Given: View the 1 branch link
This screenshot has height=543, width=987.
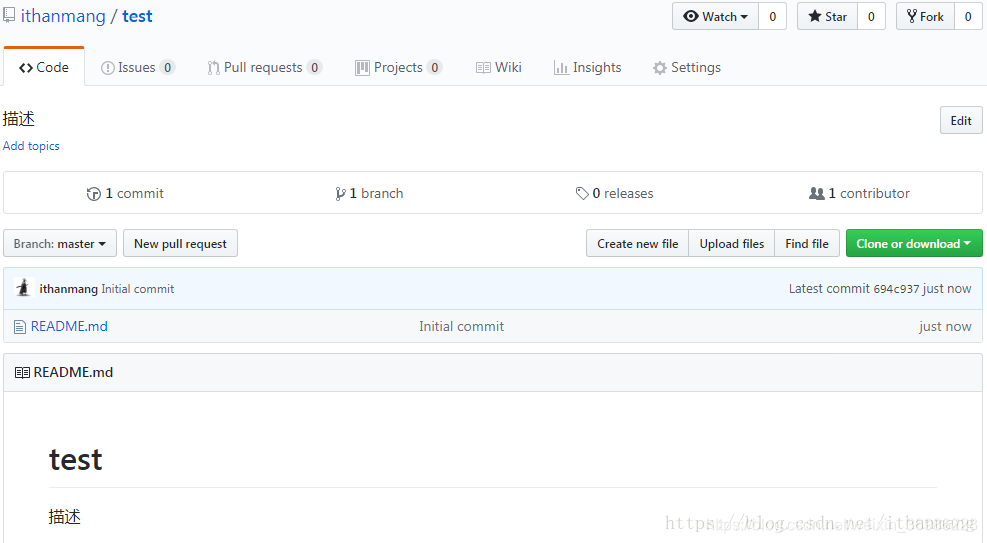Looking at the screenshot, I should 369,194.
